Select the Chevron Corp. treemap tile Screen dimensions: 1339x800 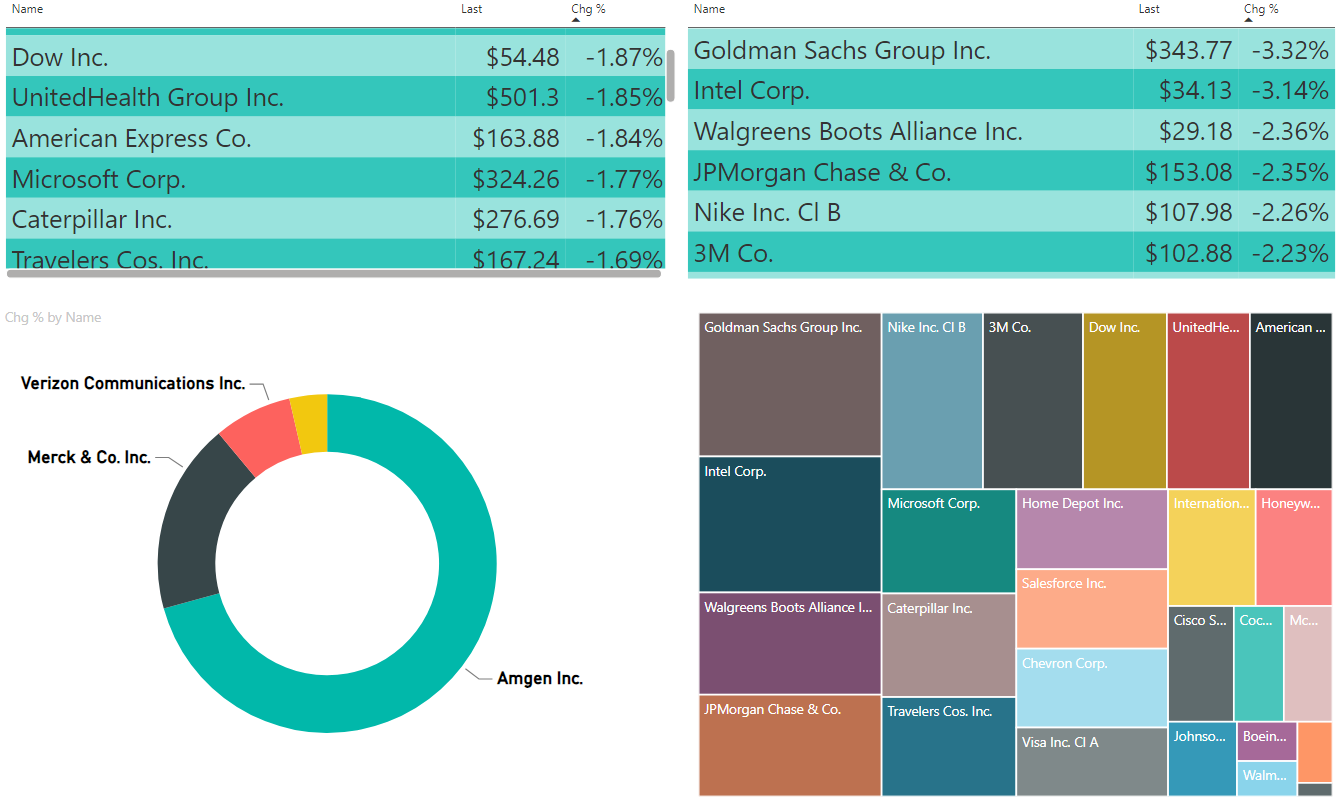(1092, 688)
